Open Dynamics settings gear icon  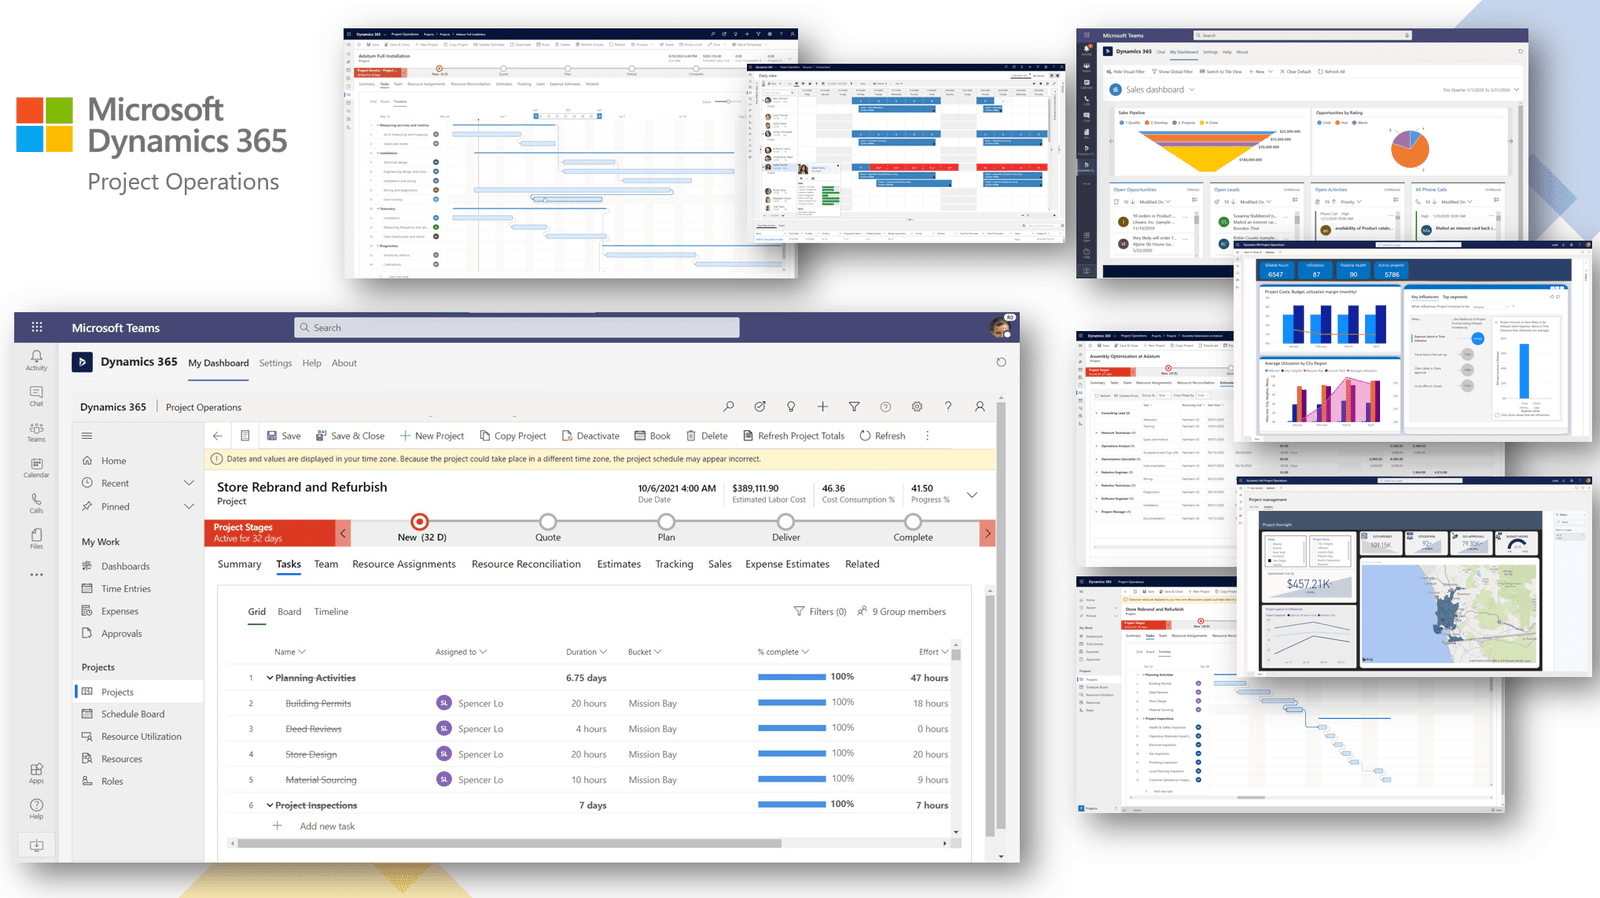917,407
